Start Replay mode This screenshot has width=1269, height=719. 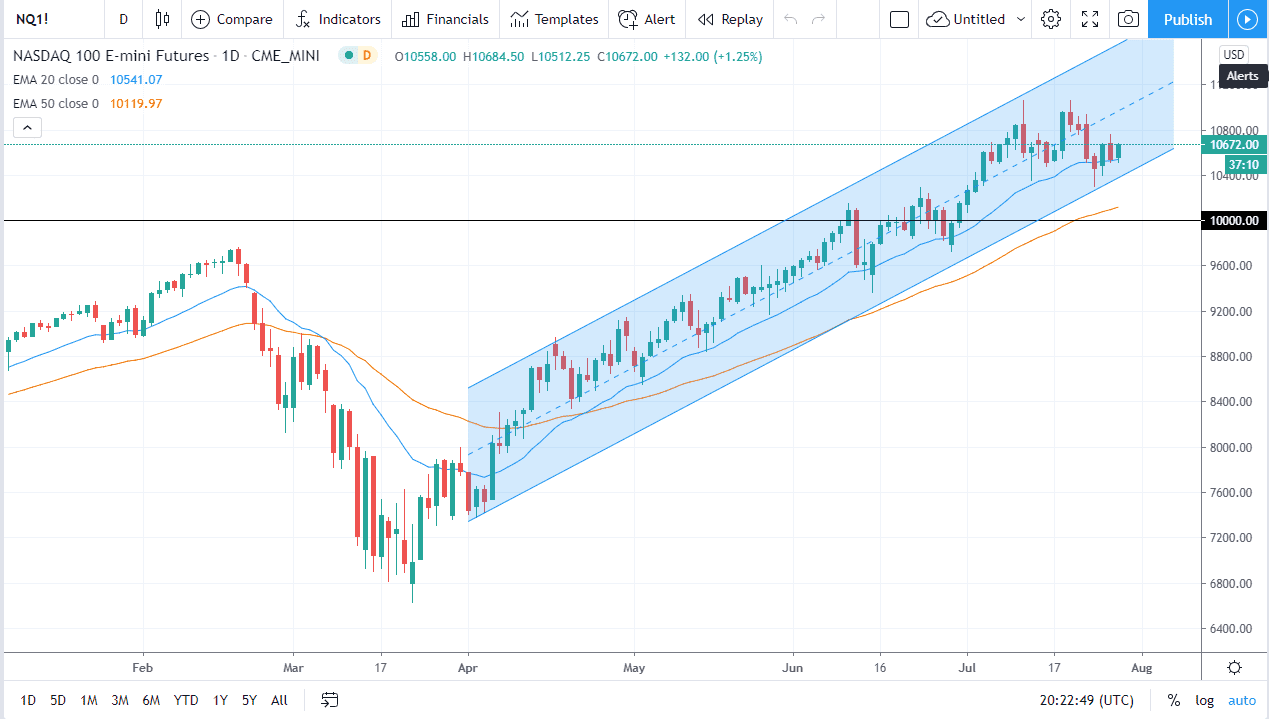[x=729, y=19]
